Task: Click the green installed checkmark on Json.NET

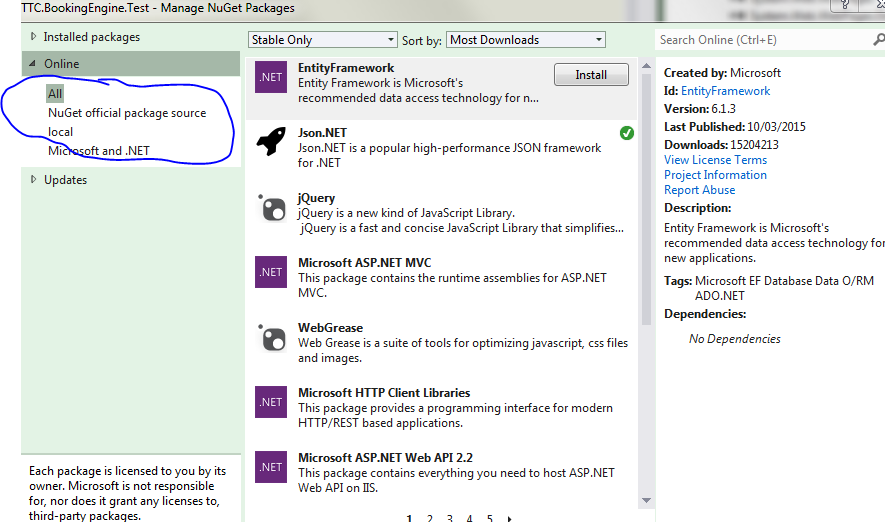Action: (x=626, y=133)
